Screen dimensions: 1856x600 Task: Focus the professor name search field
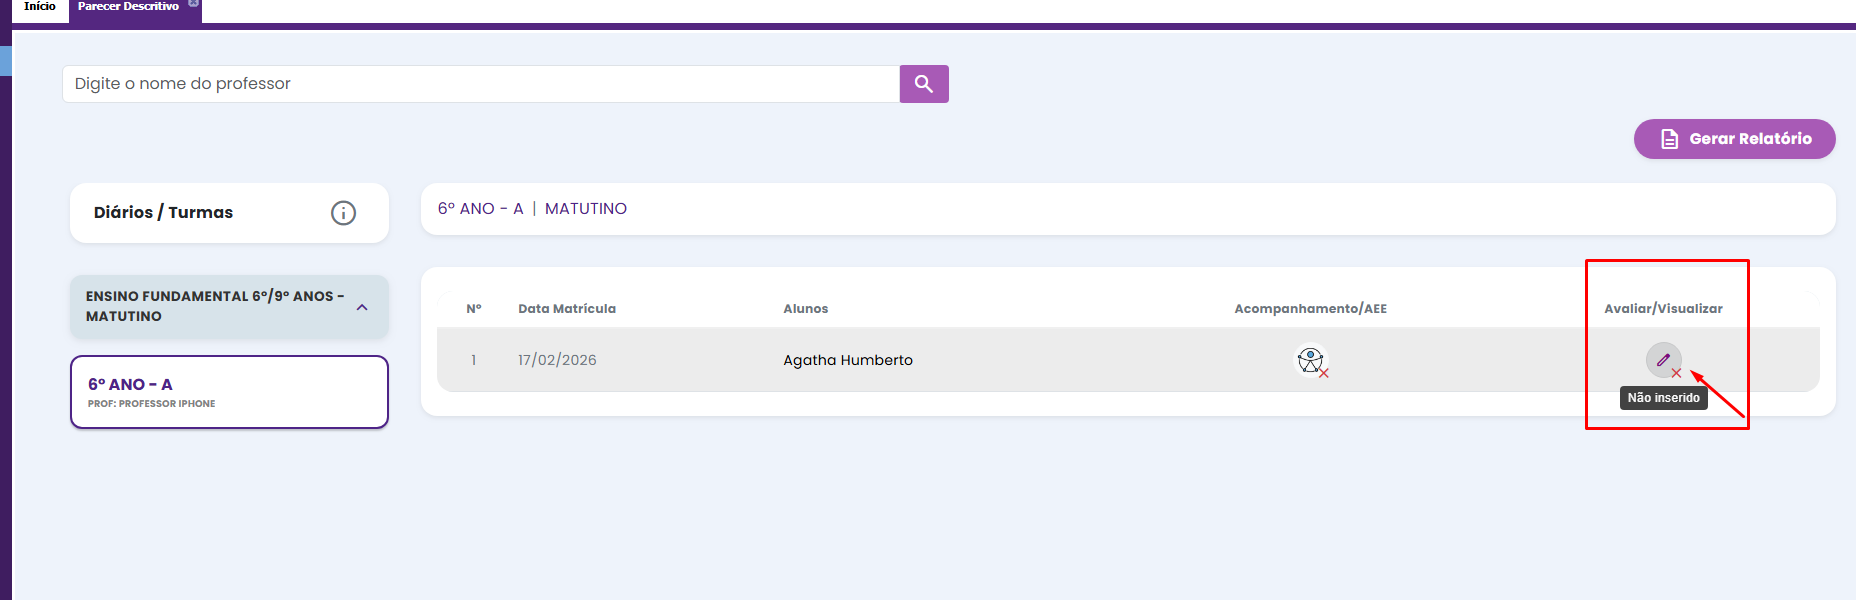[480, 84]
